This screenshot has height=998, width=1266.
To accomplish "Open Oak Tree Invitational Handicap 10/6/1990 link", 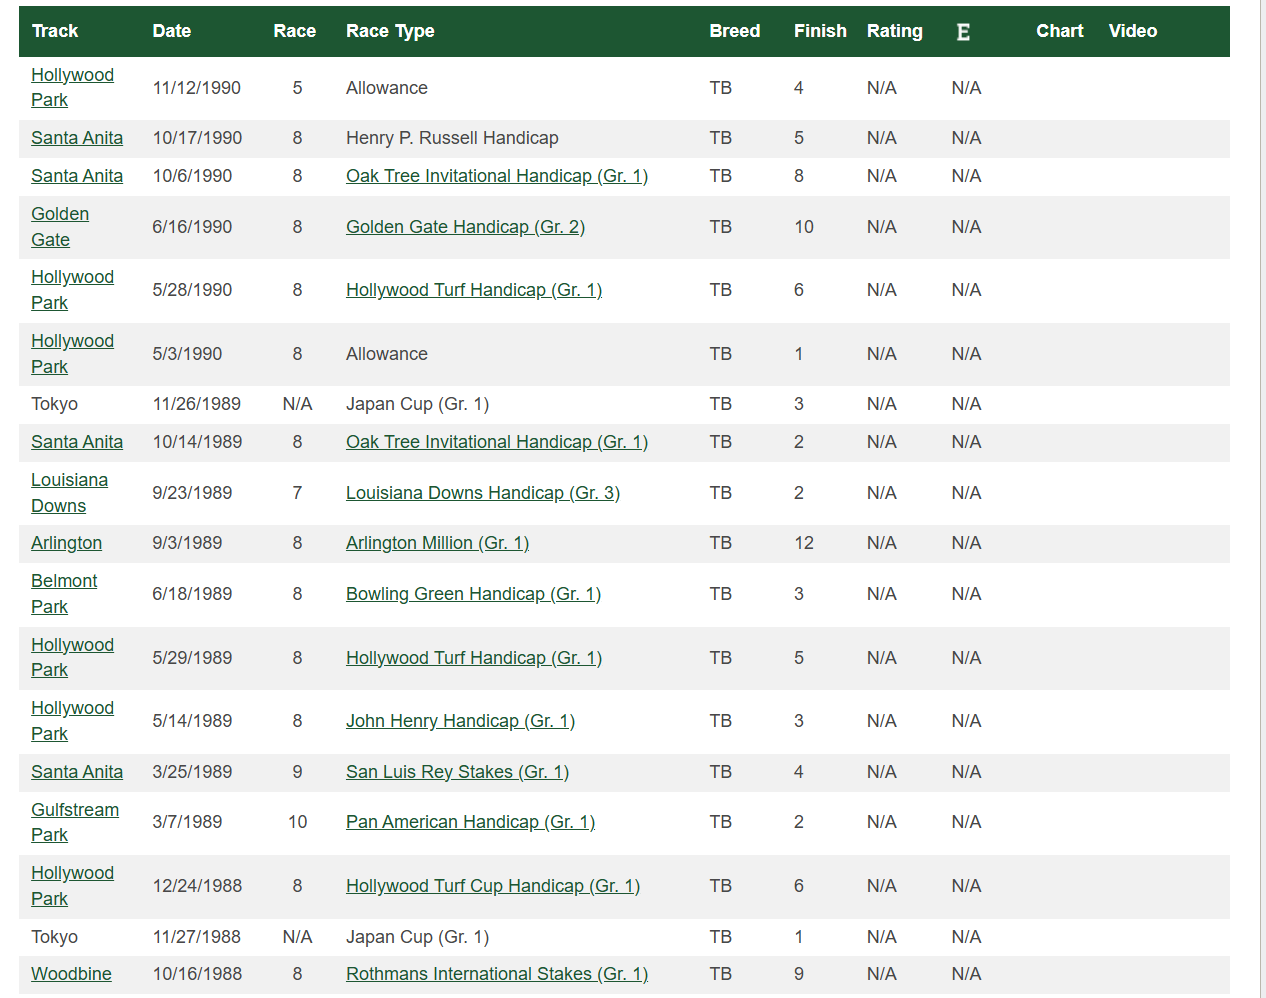I will [x=497, y=176].
